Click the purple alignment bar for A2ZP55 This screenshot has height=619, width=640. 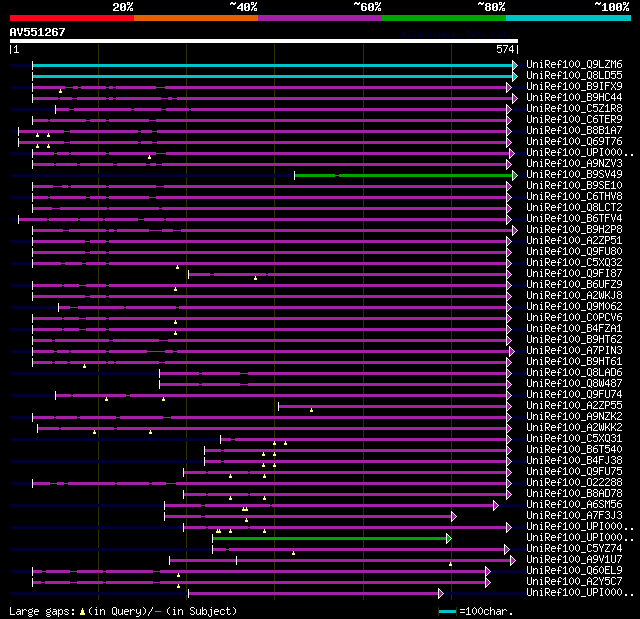[393, 406]
